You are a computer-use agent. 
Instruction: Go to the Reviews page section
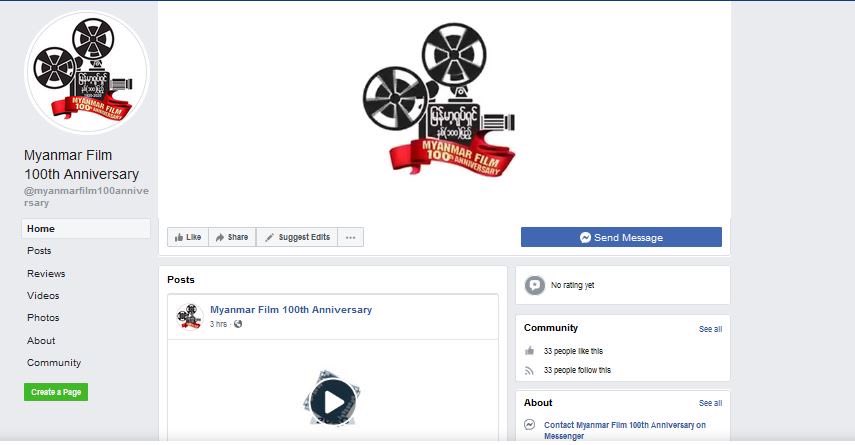coord(46,273)
